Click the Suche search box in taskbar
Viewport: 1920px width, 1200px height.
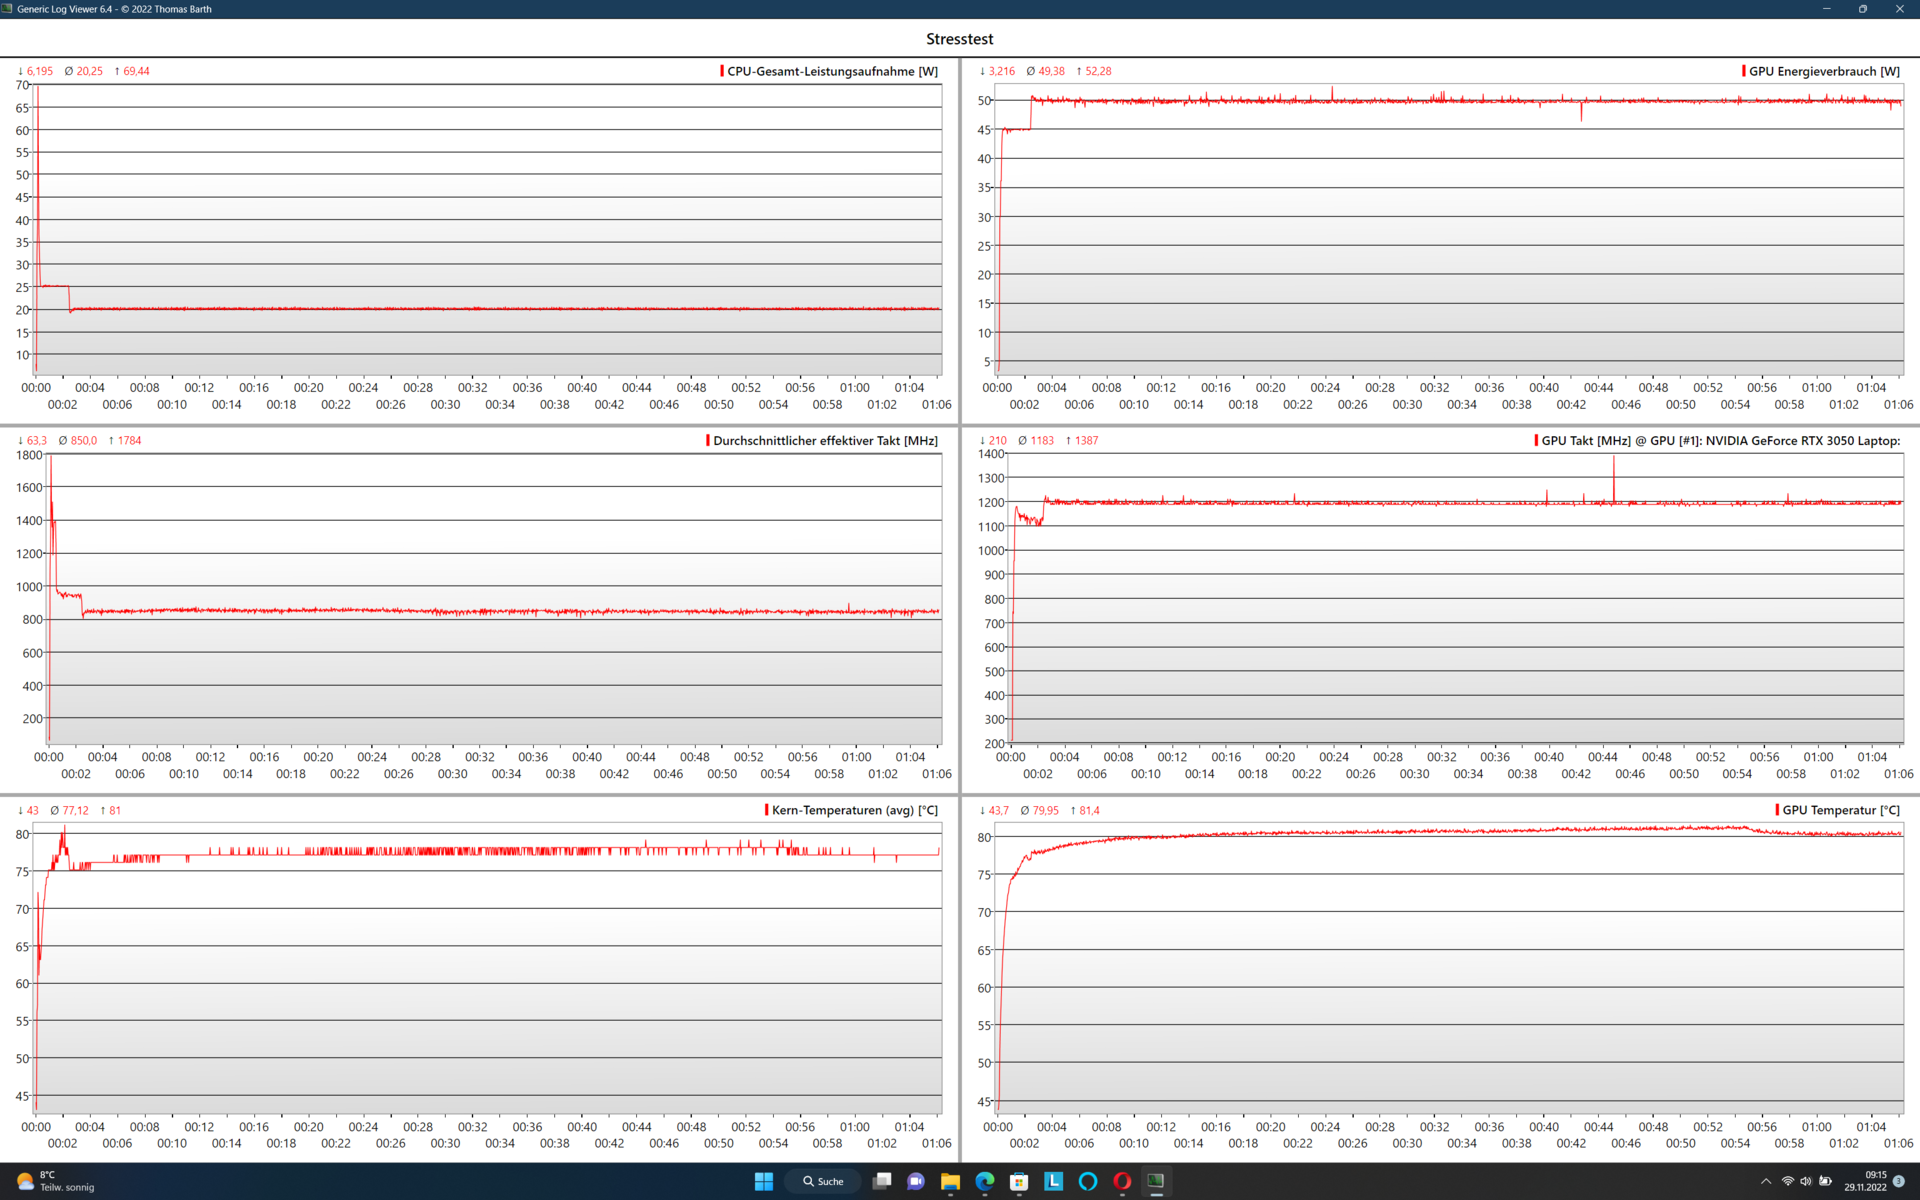coord(823,1181)
